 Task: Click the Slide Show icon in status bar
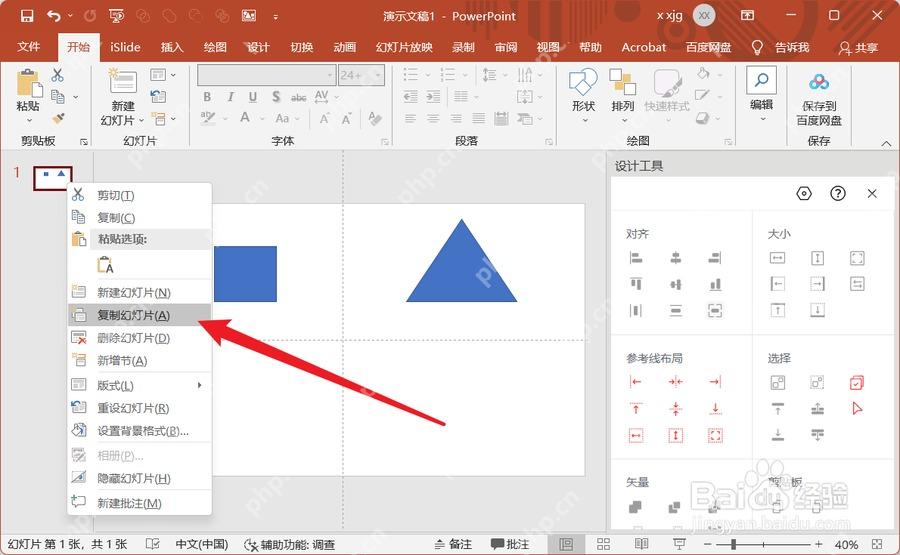[x=679, y=544]
